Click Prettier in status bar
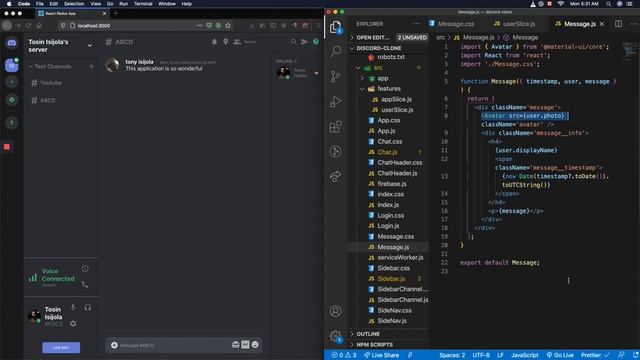Viewport: 640px width, 360px height. [595, 355]
